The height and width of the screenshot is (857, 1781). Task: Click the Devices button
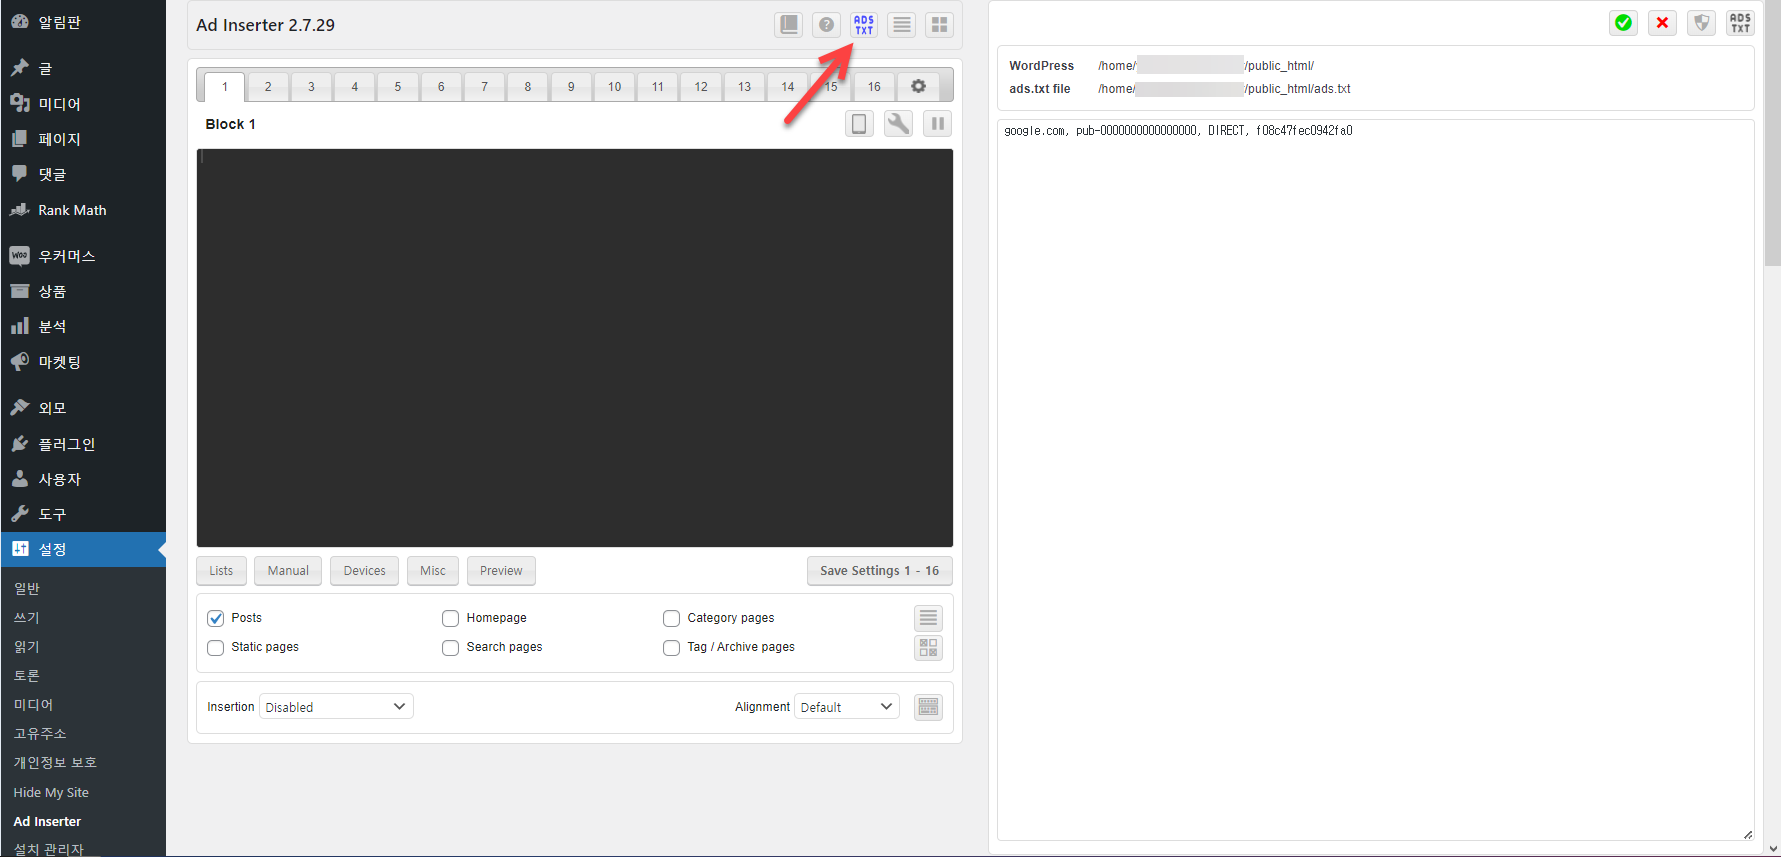[364, 571]
